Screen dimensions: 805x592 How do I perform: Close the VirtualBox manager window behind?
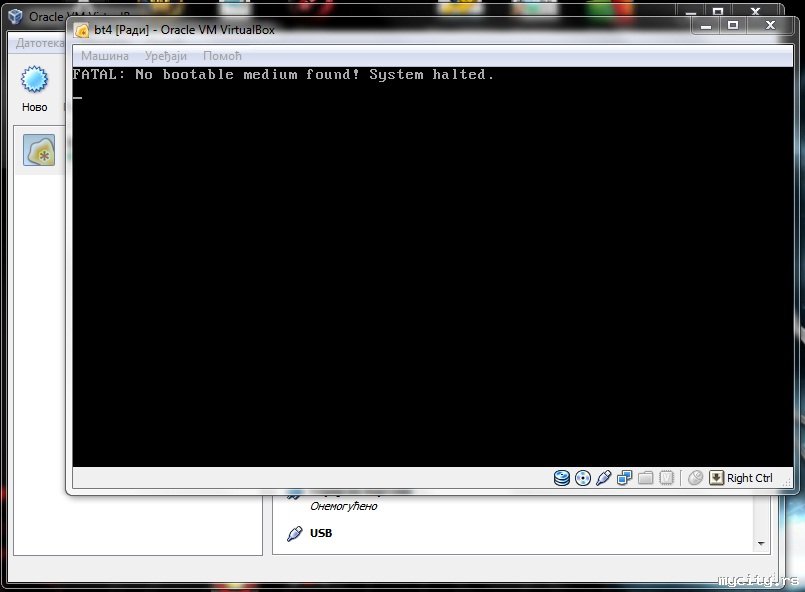point(755,11)
